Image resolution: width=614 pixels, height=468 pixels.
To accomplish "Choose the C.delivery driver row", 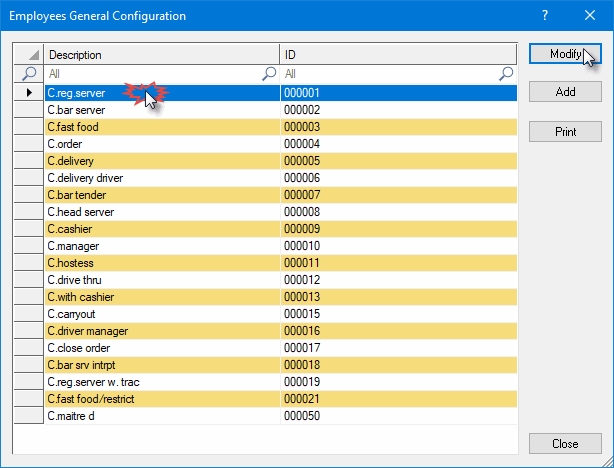I will (x=160, y=178).
